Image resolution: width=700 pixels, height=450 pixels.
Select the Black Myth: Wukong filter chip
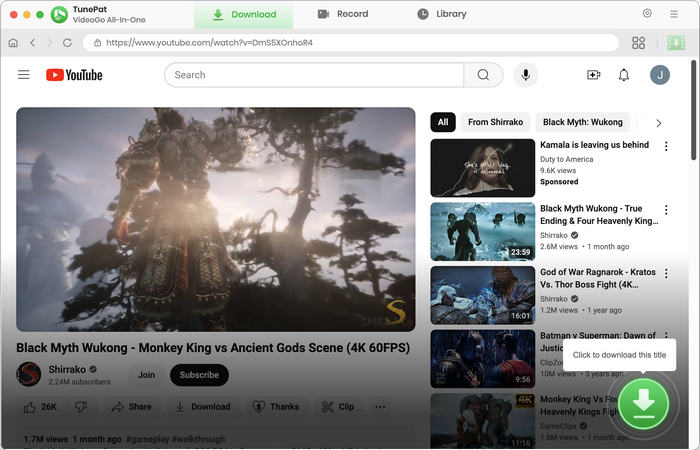[x=582, y=122]
